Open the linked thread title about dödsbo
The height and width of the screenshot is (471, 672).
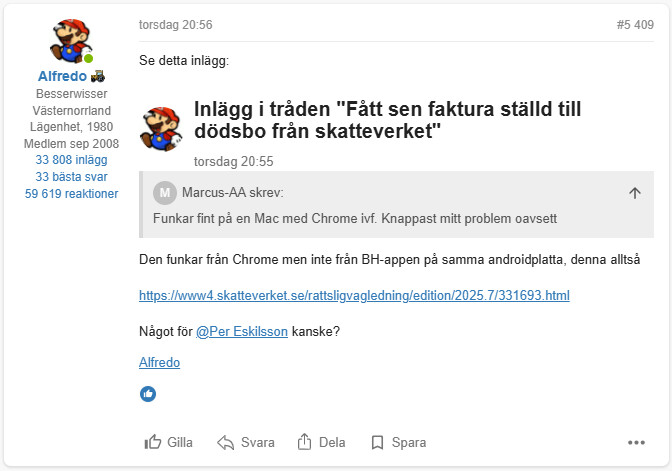(x=387, y=121)
